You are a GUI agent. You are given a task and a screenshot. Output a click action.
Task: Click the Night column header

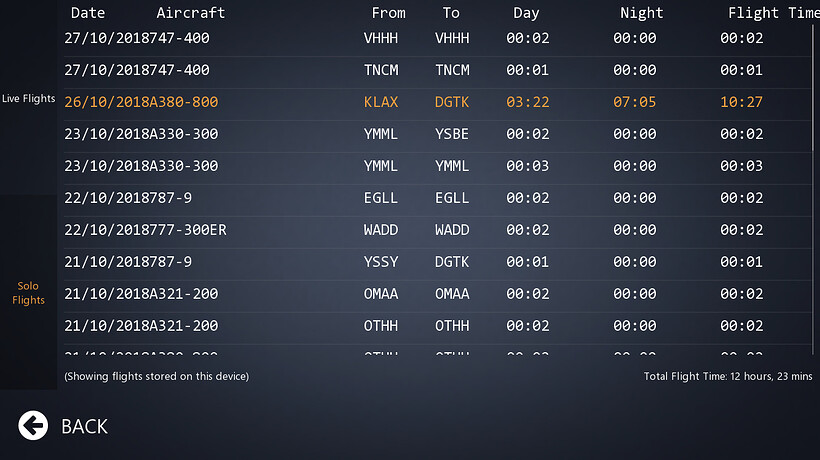tap(641, 13)
